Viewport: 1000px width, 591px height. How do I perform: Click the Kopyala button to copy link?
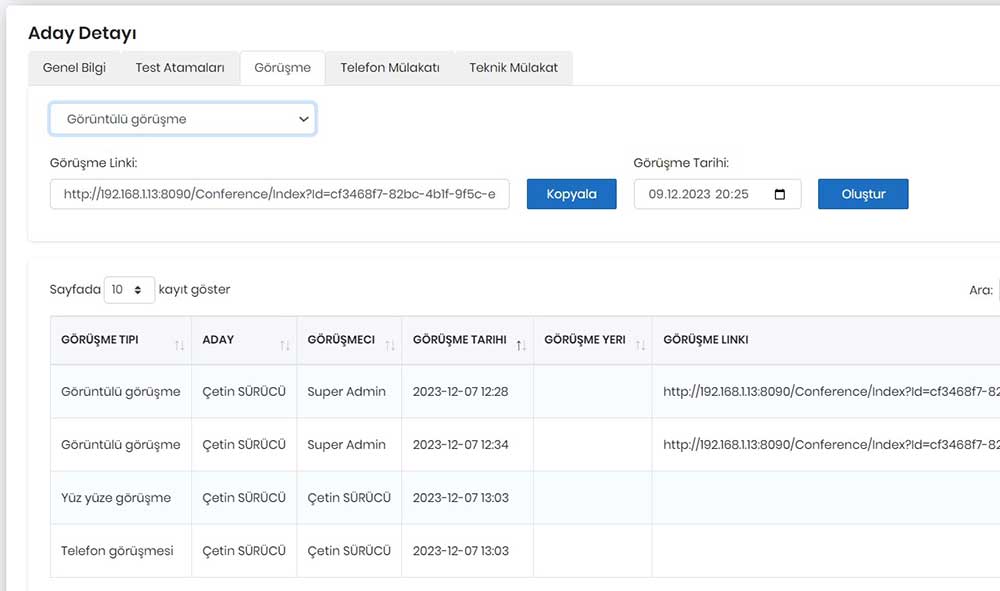tap(571, 194)
